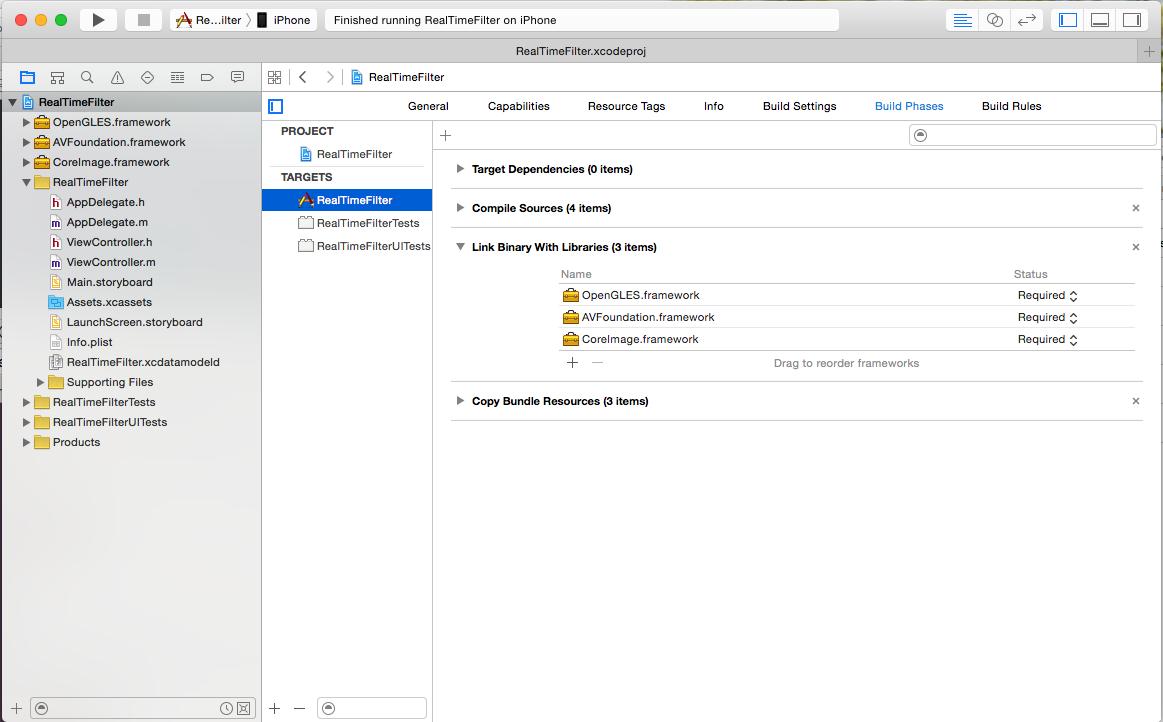Viewport: 1163px width, 722px height.
Task: Click the Run (play) button
Action: click(x=97, y=20)
